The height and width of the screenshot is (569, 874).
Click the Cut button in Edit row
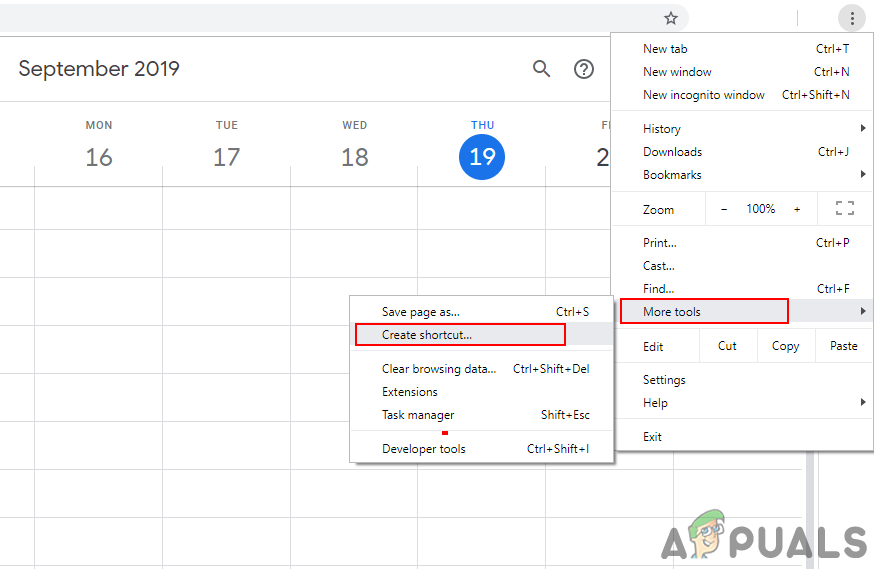click(x=727, y=346)
